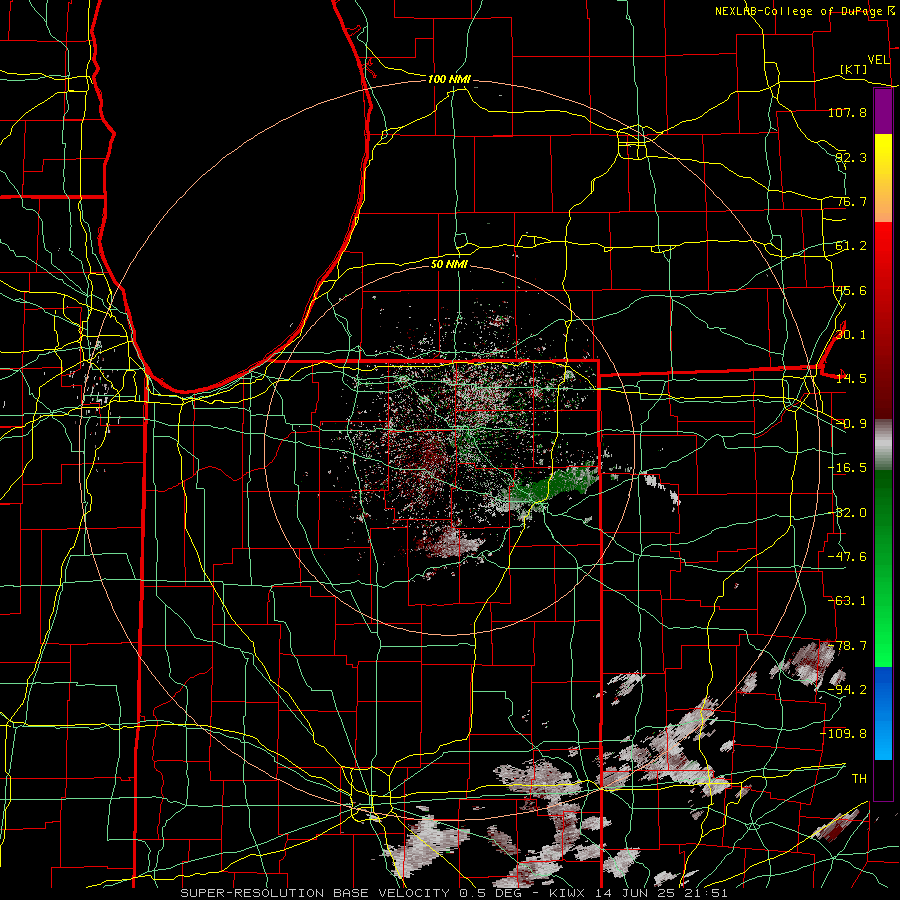900x900 pixels.
Task: Click the 45.6 velocity scale value
Action: (851, 290)
